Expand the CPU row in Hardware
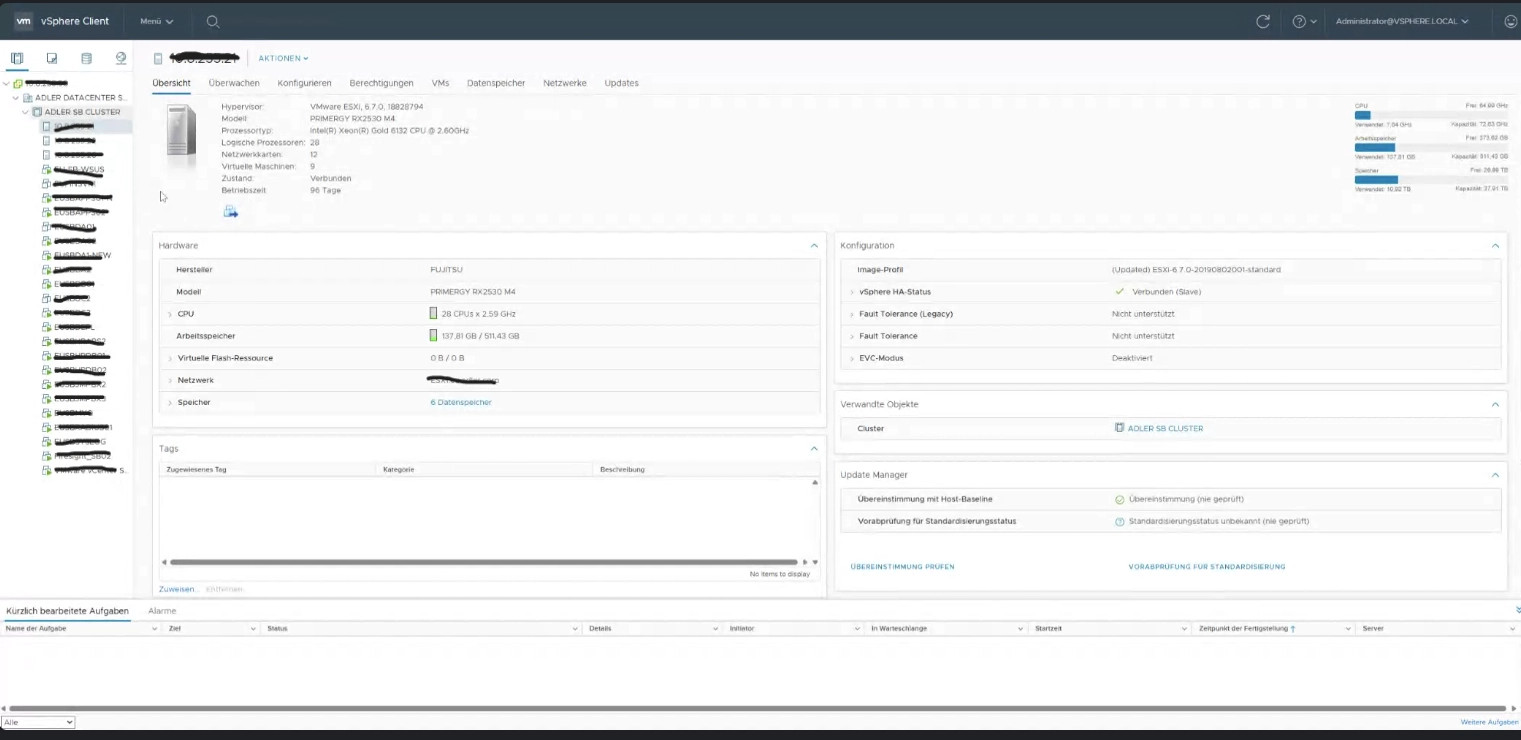 (x=170, y=314)
